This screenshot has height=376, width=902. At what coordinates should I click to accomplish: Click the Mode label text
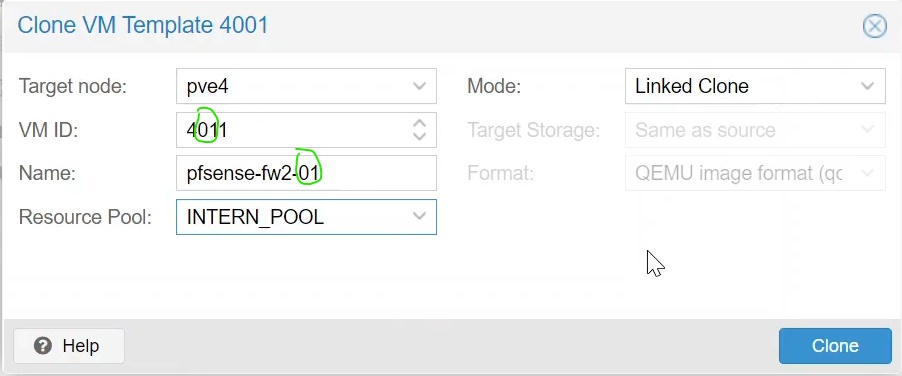click(x=494, y=87)
